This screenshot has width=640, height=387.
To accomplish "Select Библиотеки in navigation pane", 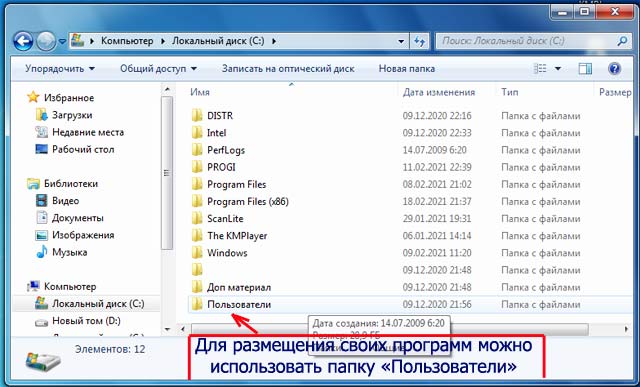I will tap(71, 183).
